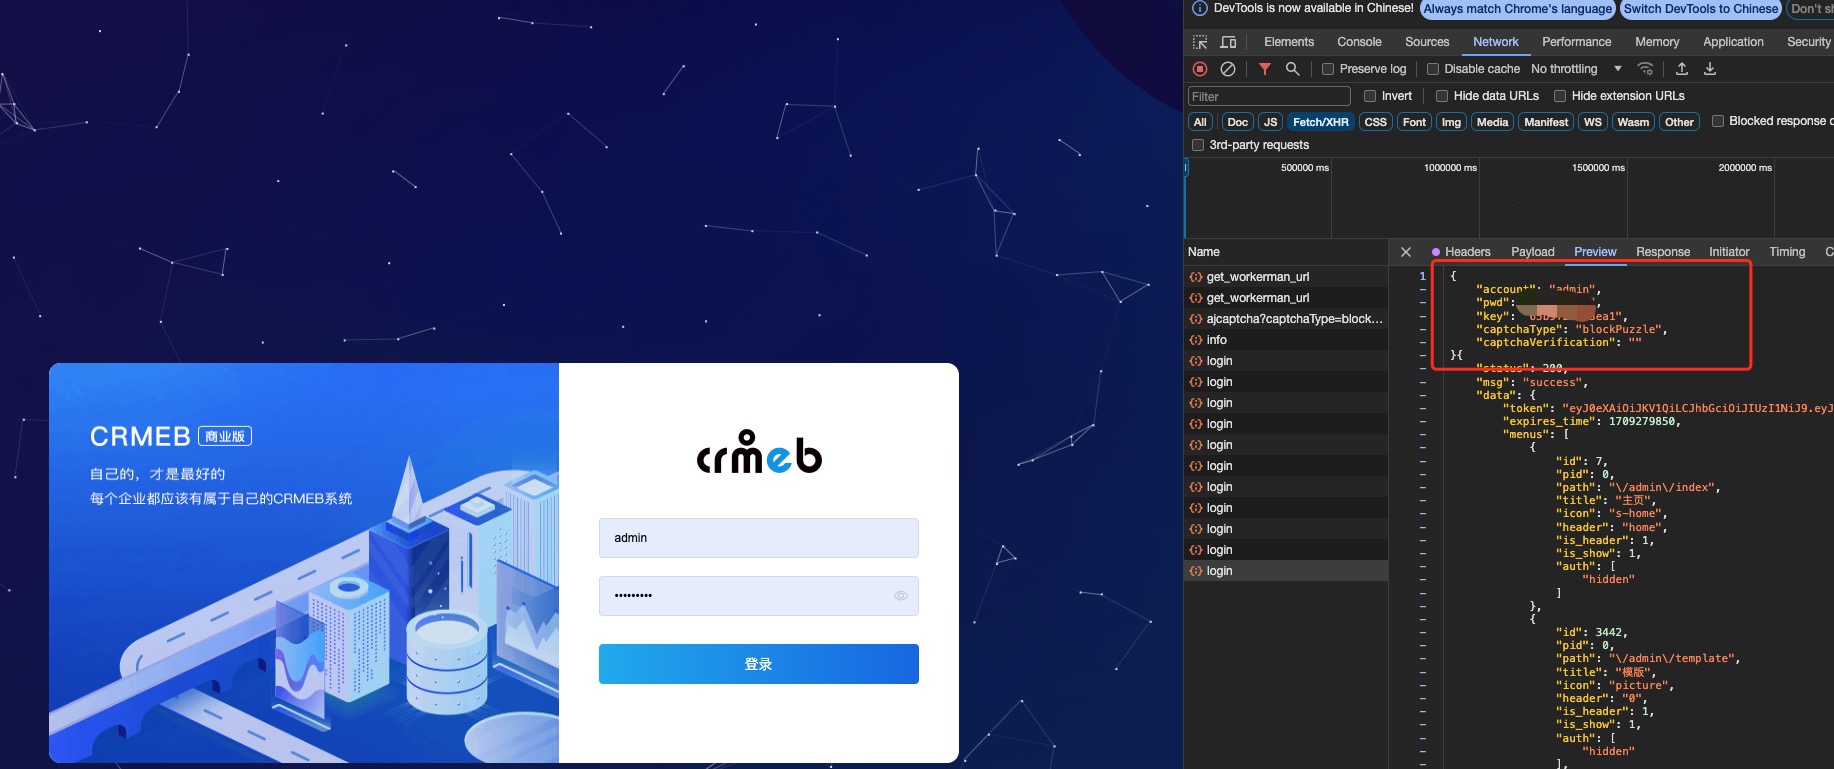The height and width of the screenshot is (769, 1834).
Task: Click the password input field
Action: (x=759, y=596)
